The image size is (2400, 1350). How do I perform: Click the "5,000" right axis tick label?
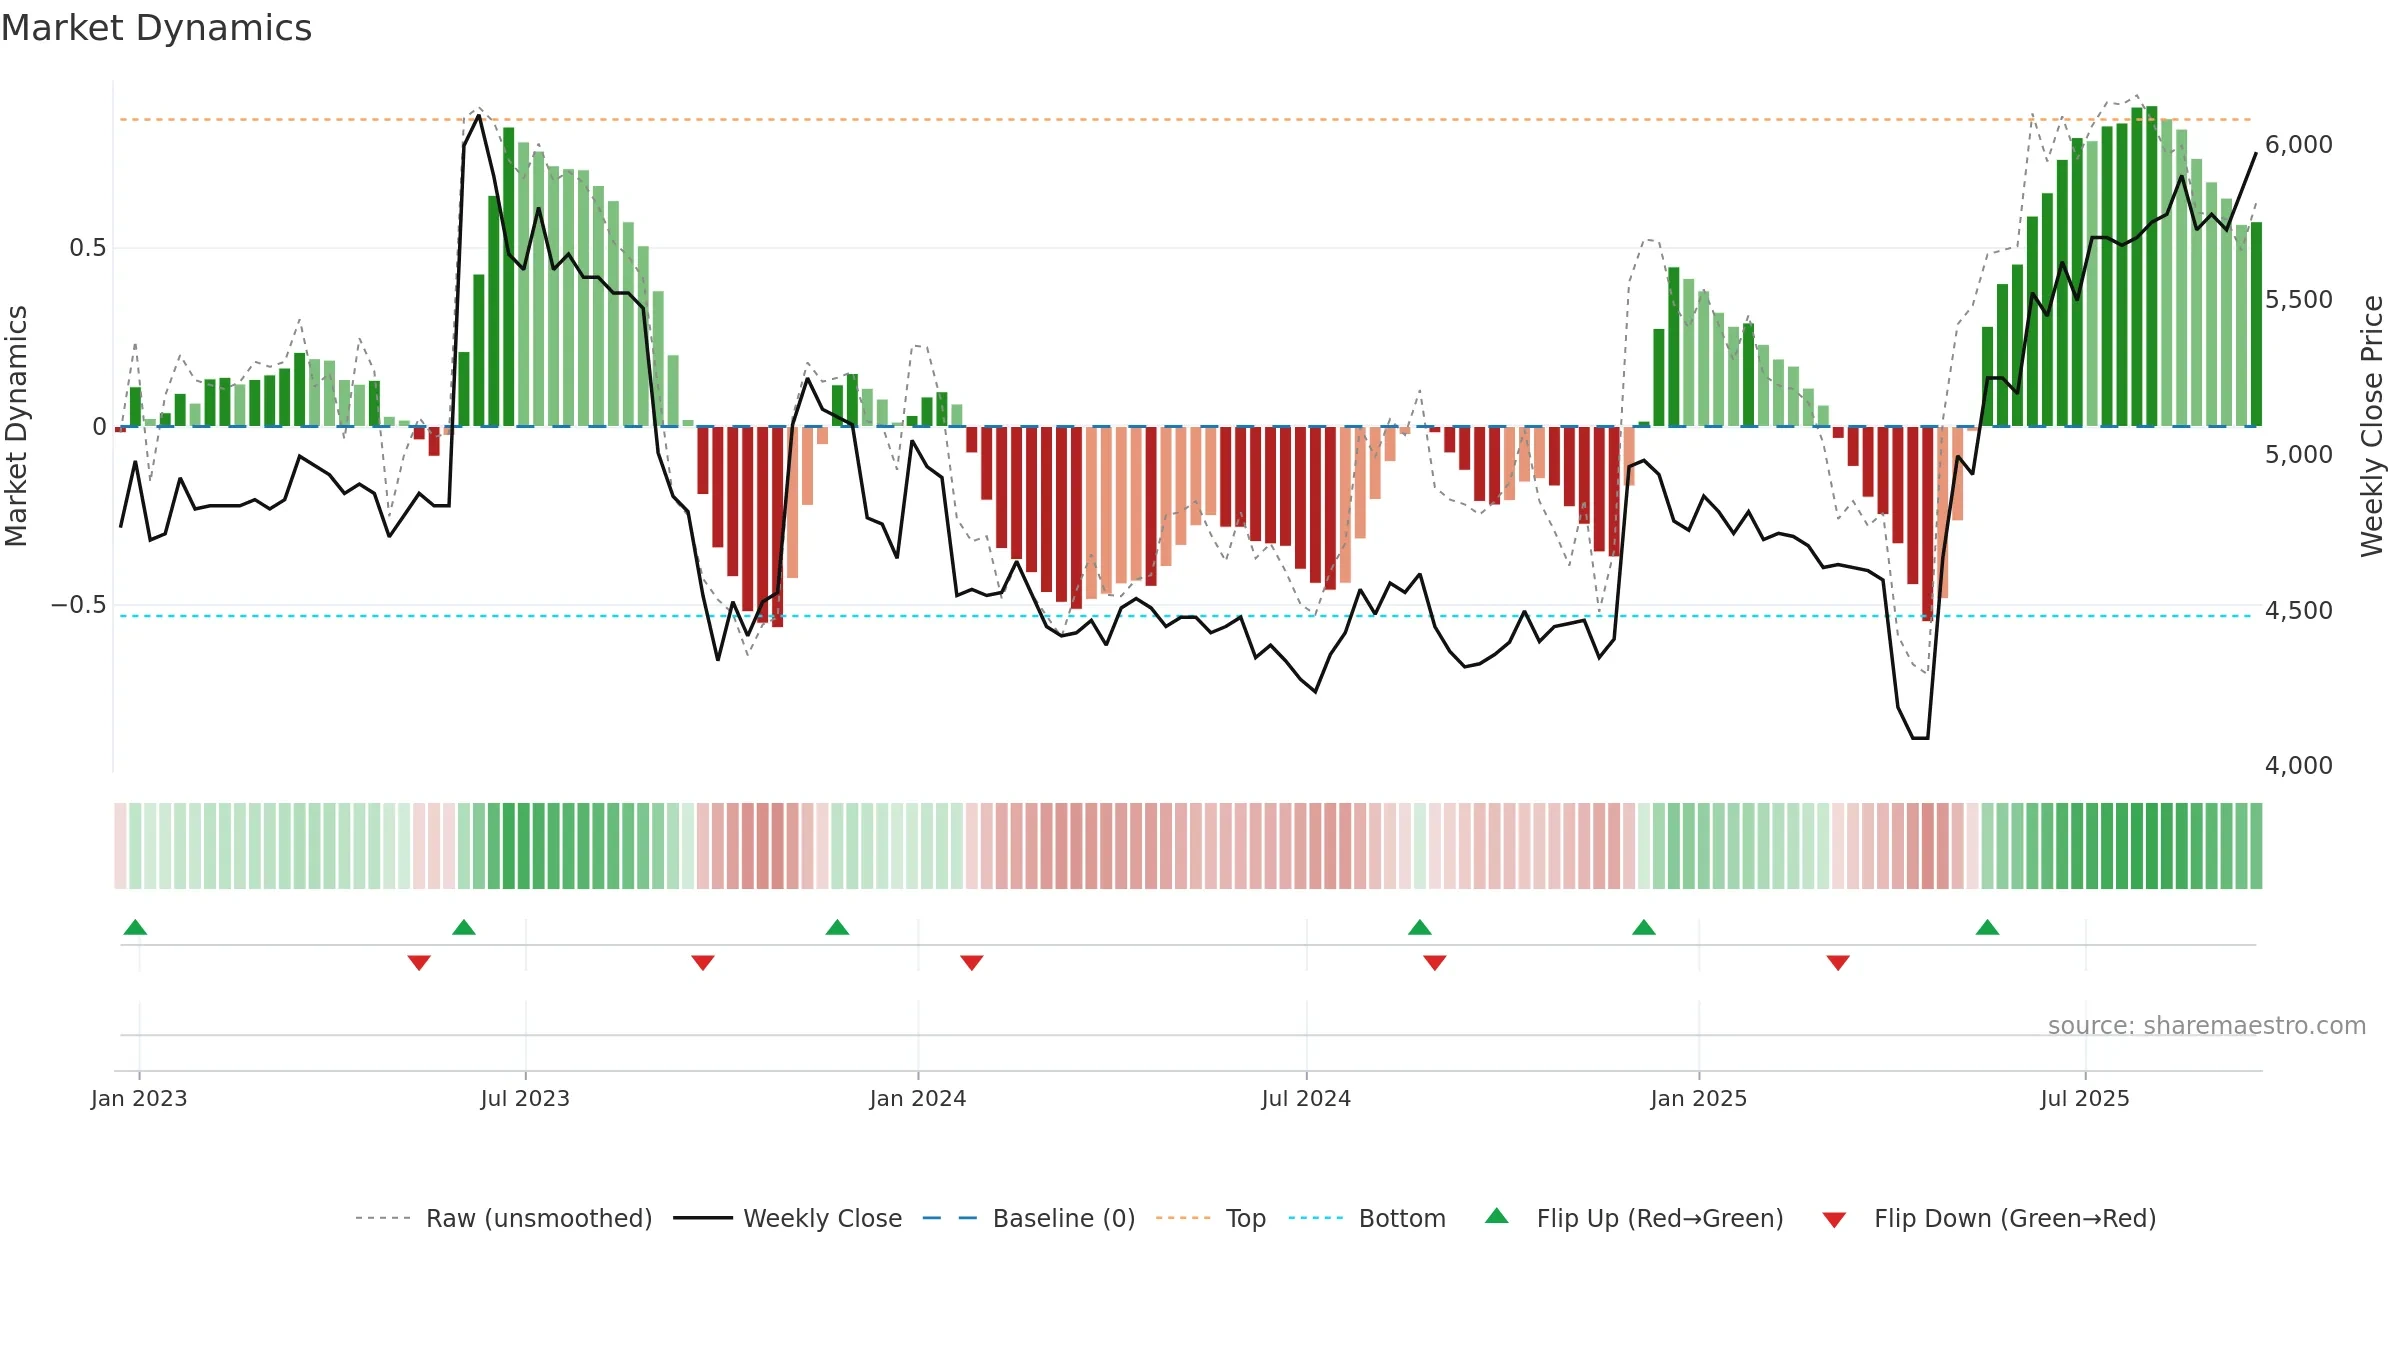pyautogui.click(x=2299, y=455)
